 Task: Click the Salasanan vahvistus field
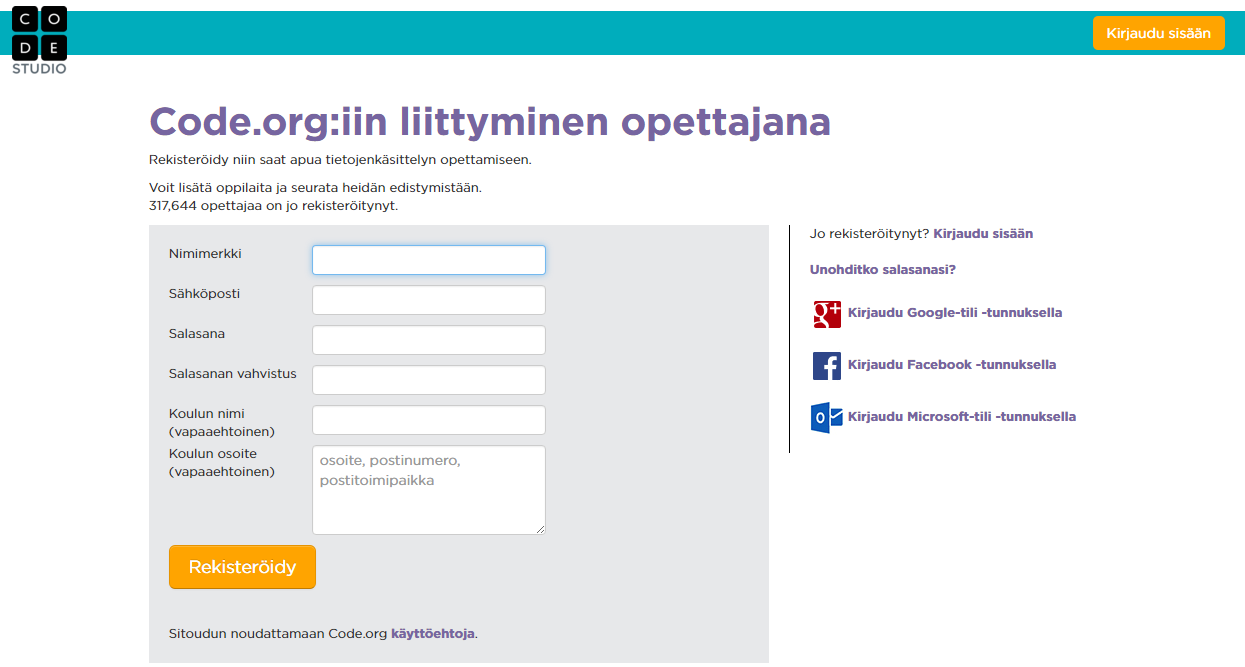coord(428,380)
